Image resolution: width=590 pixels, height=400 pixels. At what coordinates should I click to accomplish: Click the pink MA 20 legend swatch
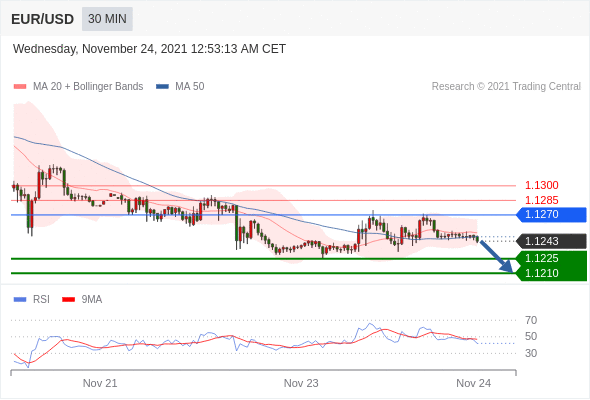pos(20,87)
